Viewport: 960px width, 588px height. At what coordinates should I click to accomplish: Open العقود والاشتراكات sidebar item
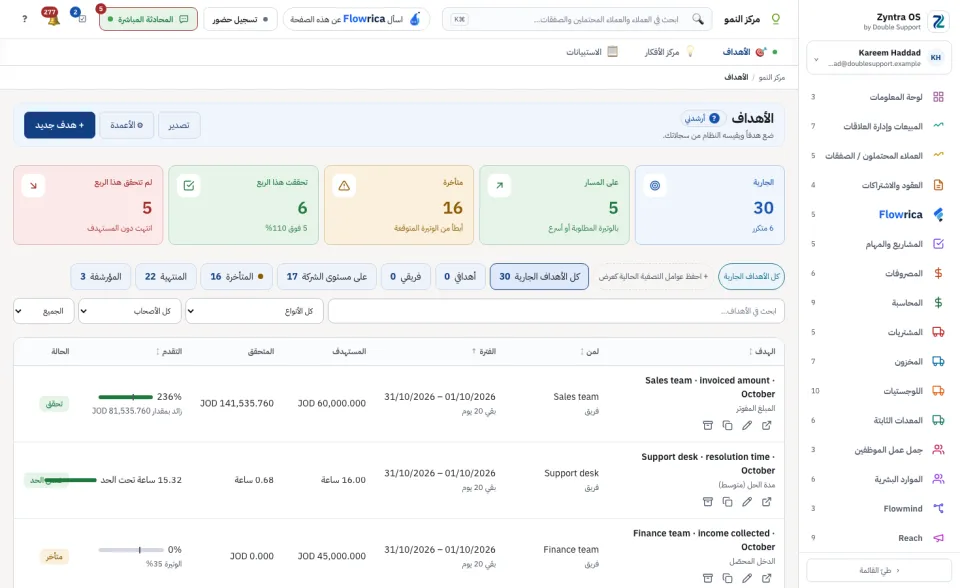[x=876, y=185]
